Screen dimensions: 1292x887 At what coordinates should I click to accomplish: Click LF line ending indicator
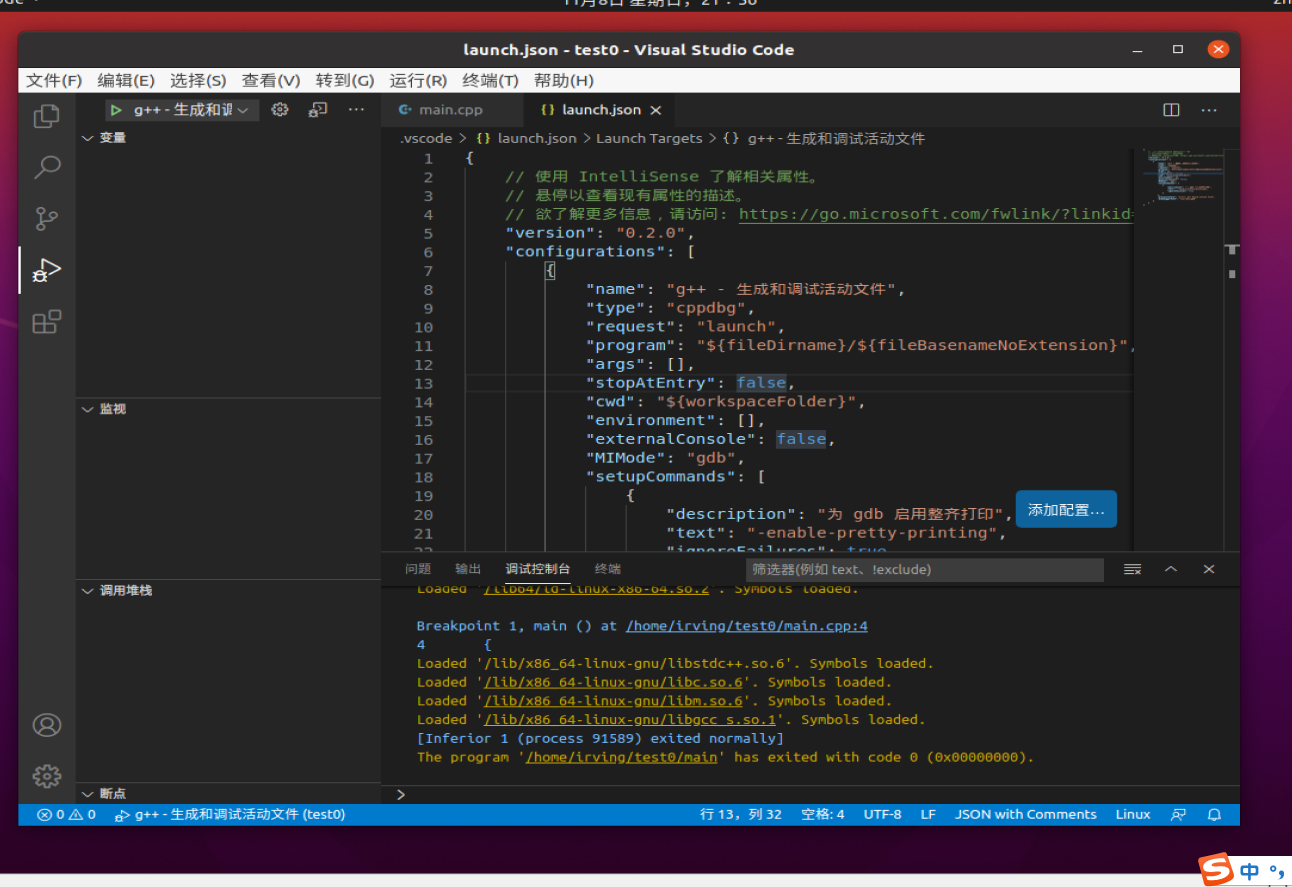tap(928, 814)
